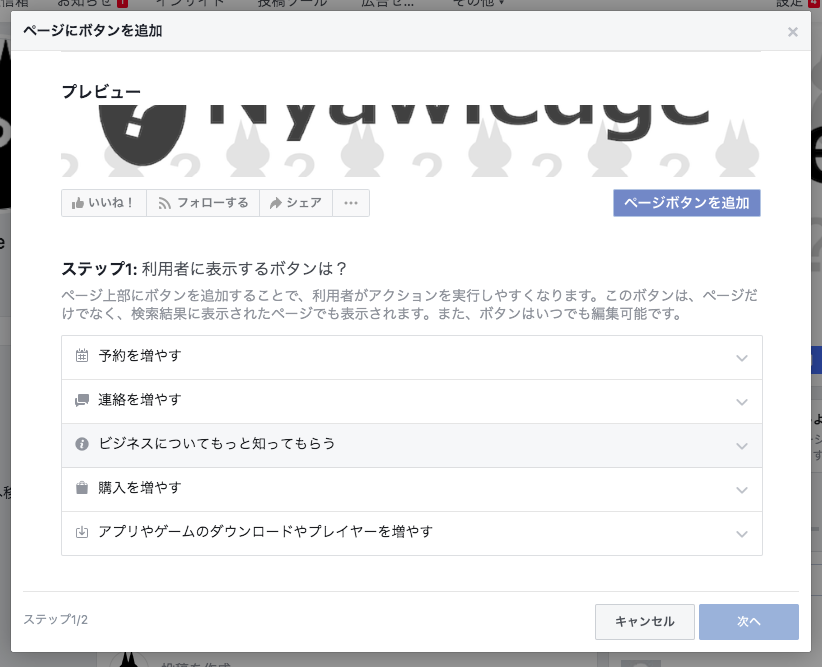The image size is (822, 667).
Task: Click the download icon beside アプリやゲーム row
Action: (x=82, y=533)
